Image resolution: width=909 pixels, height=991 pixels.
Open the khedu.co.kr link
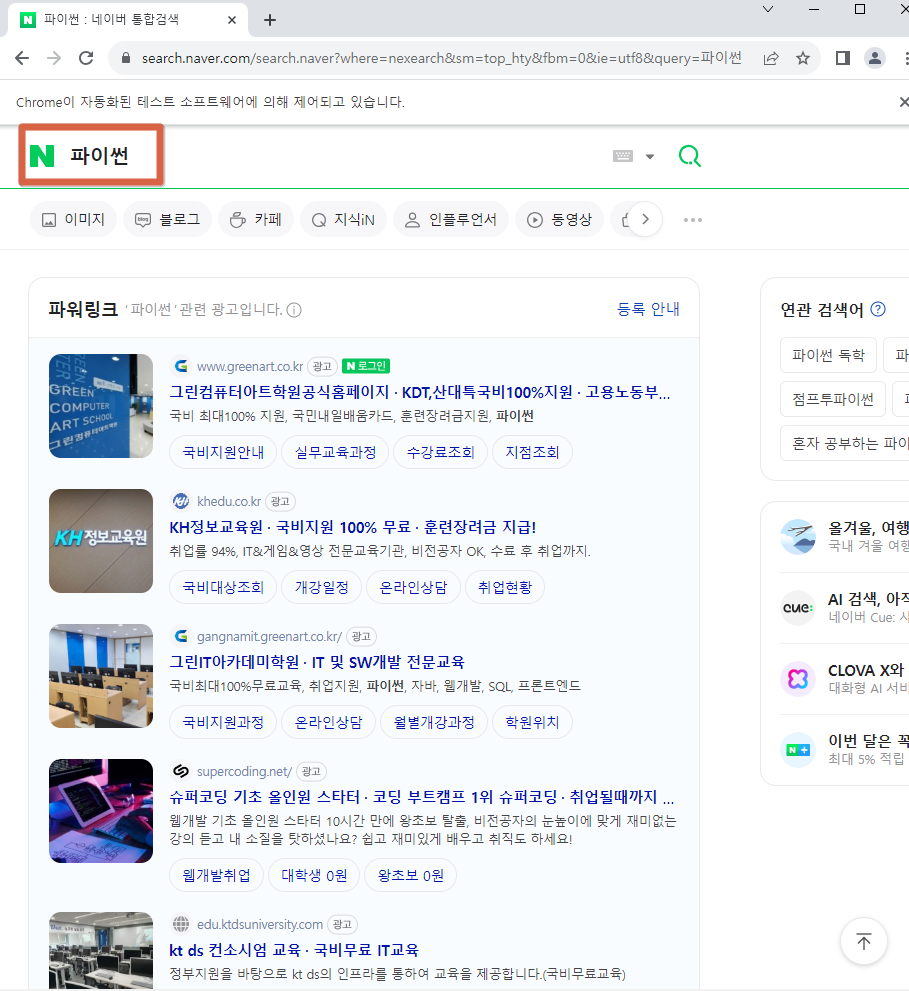(229, 502)
